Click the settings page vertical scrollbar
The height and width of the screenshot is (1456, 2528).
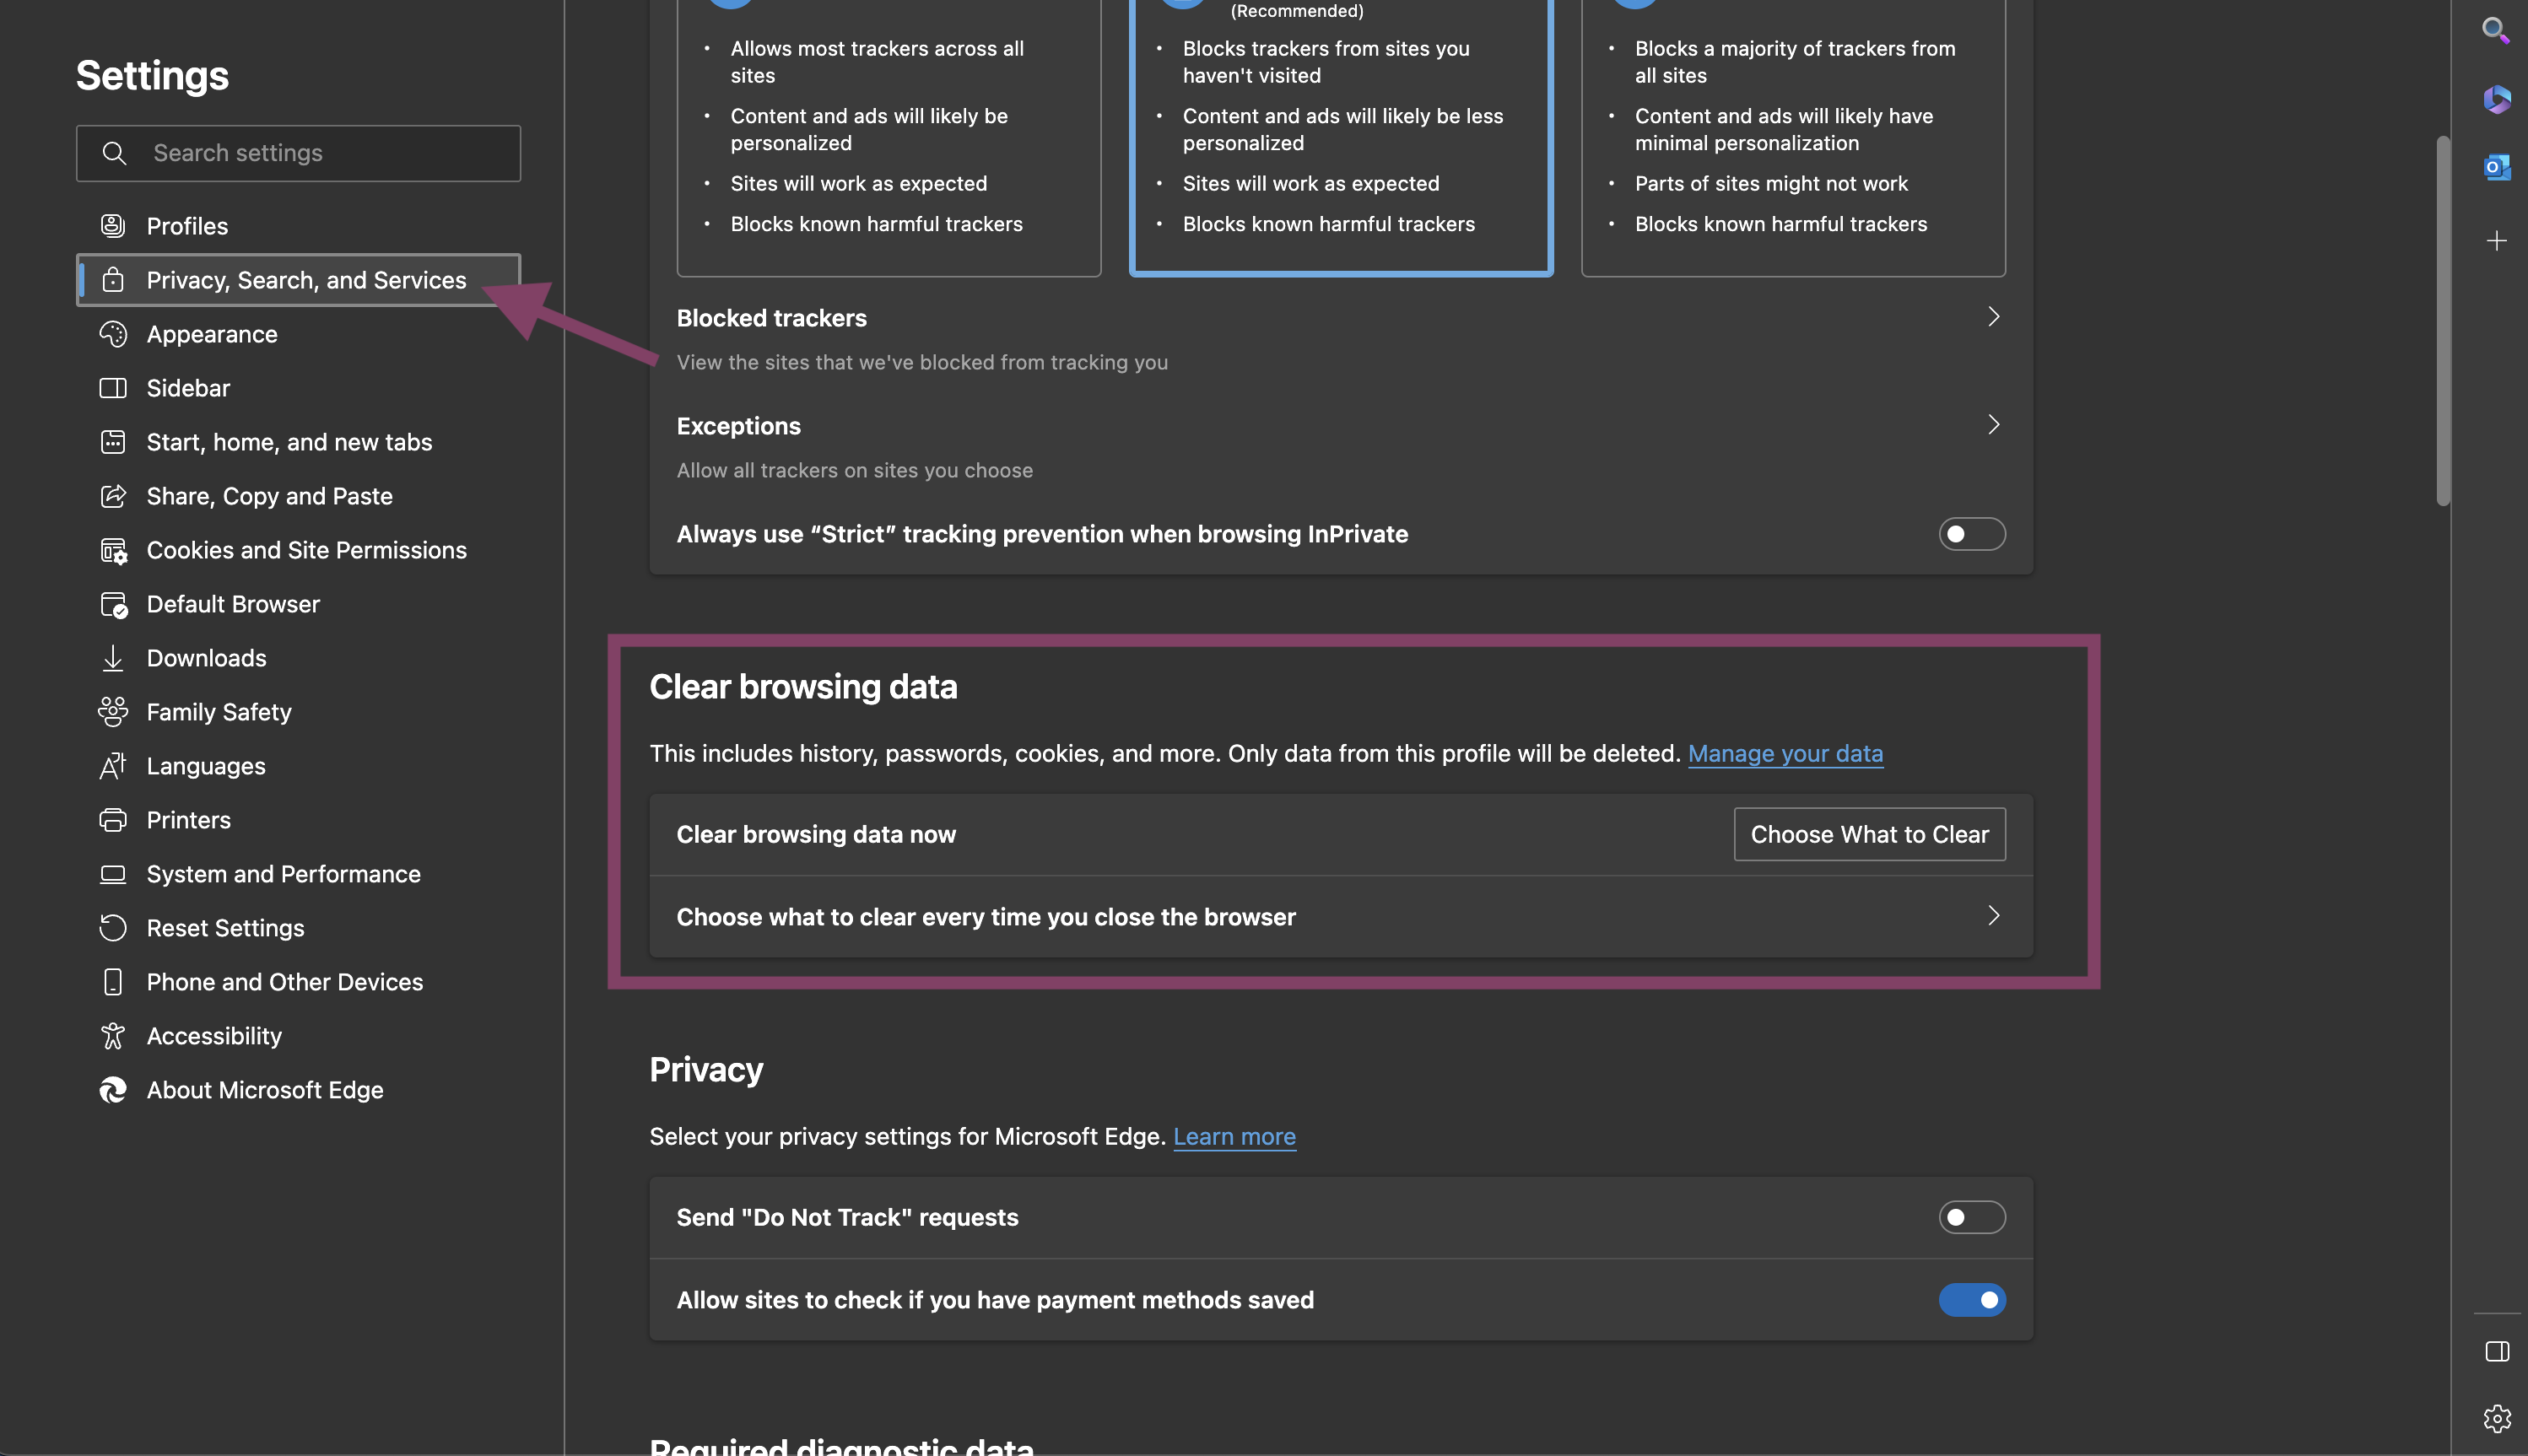2442,320
